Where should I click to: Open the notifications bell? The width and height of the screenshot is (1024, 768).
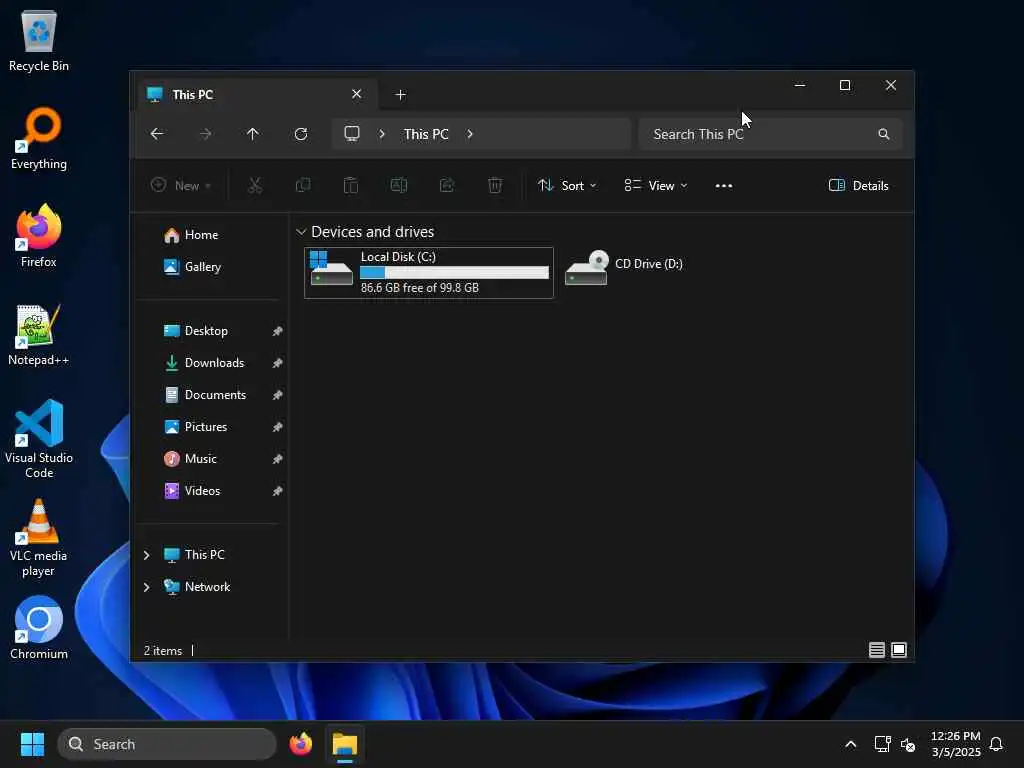[x=996, y=744]
